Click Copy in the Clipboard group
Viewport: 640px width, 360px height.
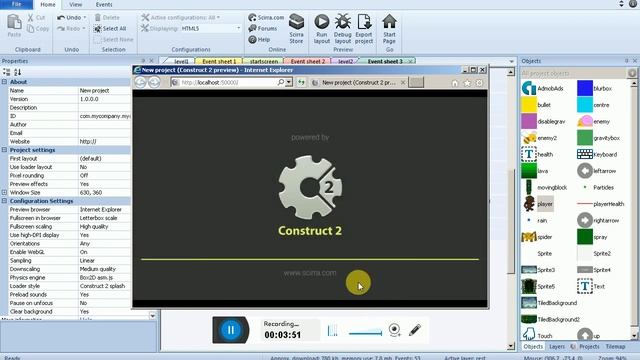coord(38,29)
